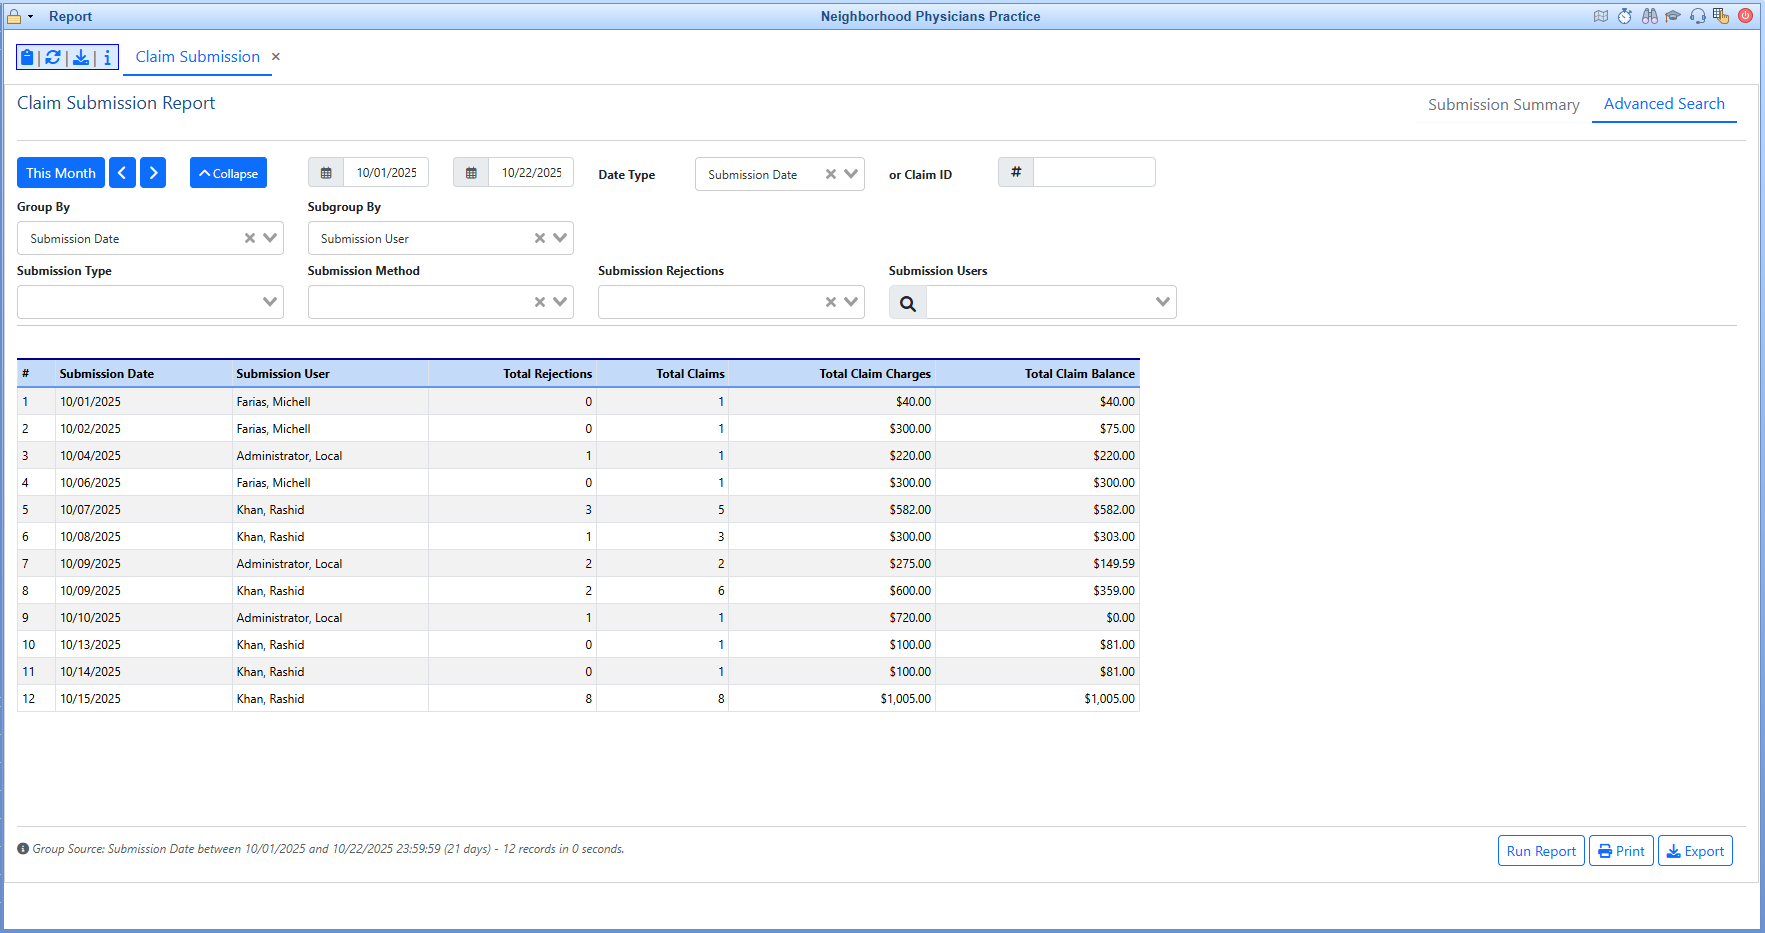Click the stopwatch icon in the title bar
This screenshot has width=1765, height=933.
tap(1625, 16)
